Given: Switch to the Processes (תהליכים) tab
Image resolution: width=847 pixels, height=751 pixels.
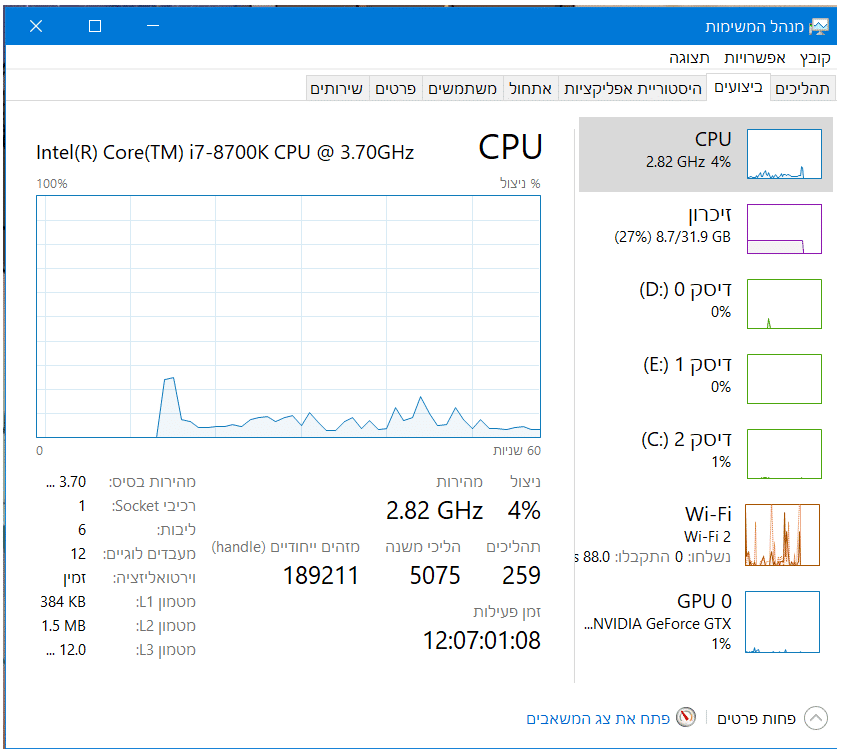Looking at the screenshot, I should 802,89.
